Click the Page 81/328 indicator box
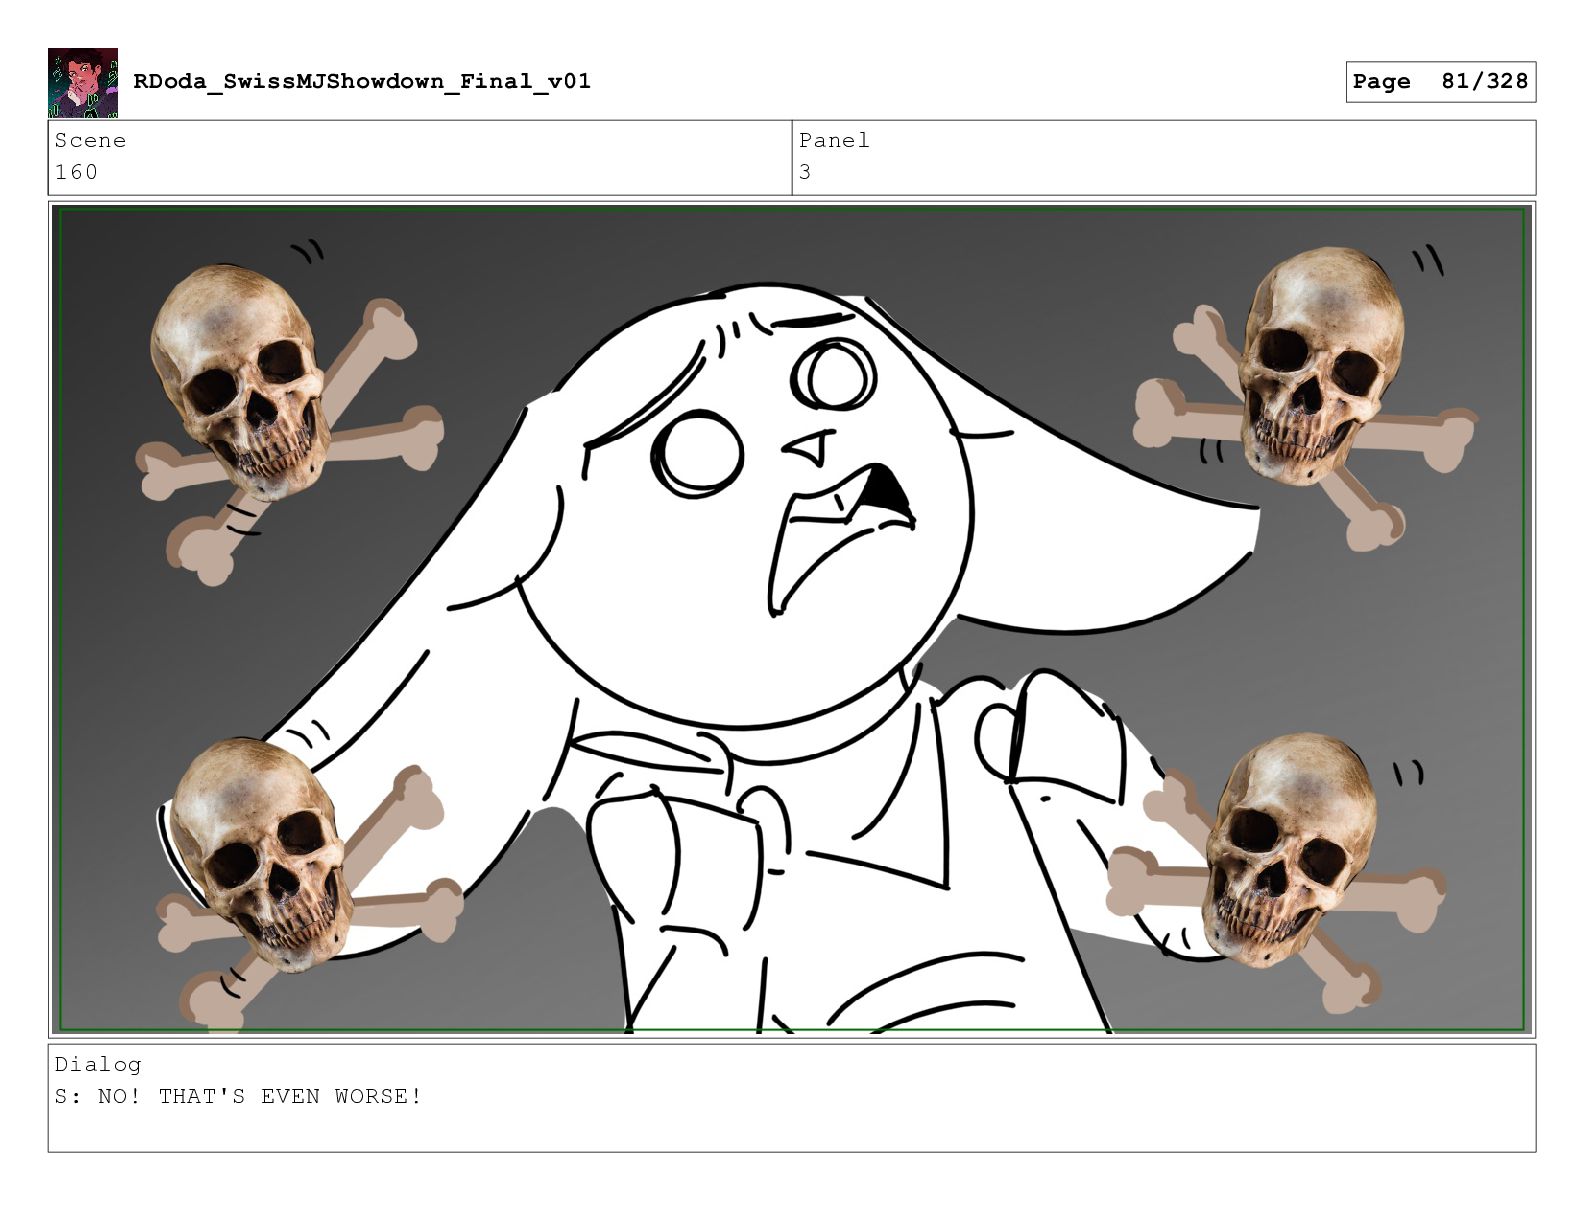 coord(1440,81)
